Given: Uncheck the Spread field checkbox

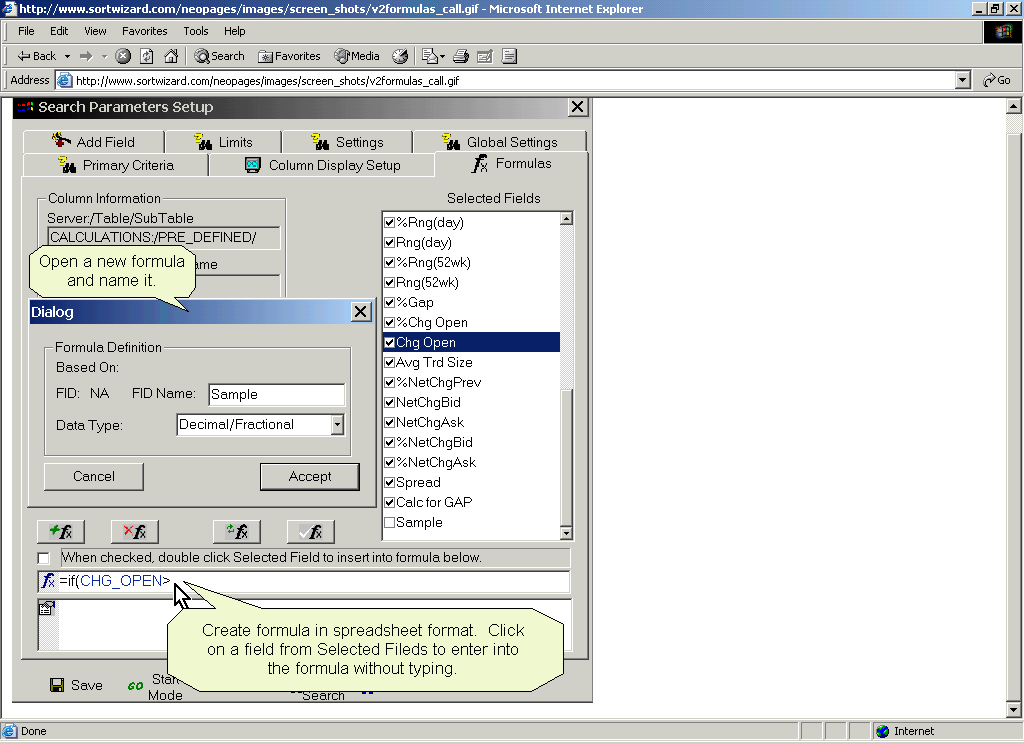Looking at the screenshot, I should (390, 482).
